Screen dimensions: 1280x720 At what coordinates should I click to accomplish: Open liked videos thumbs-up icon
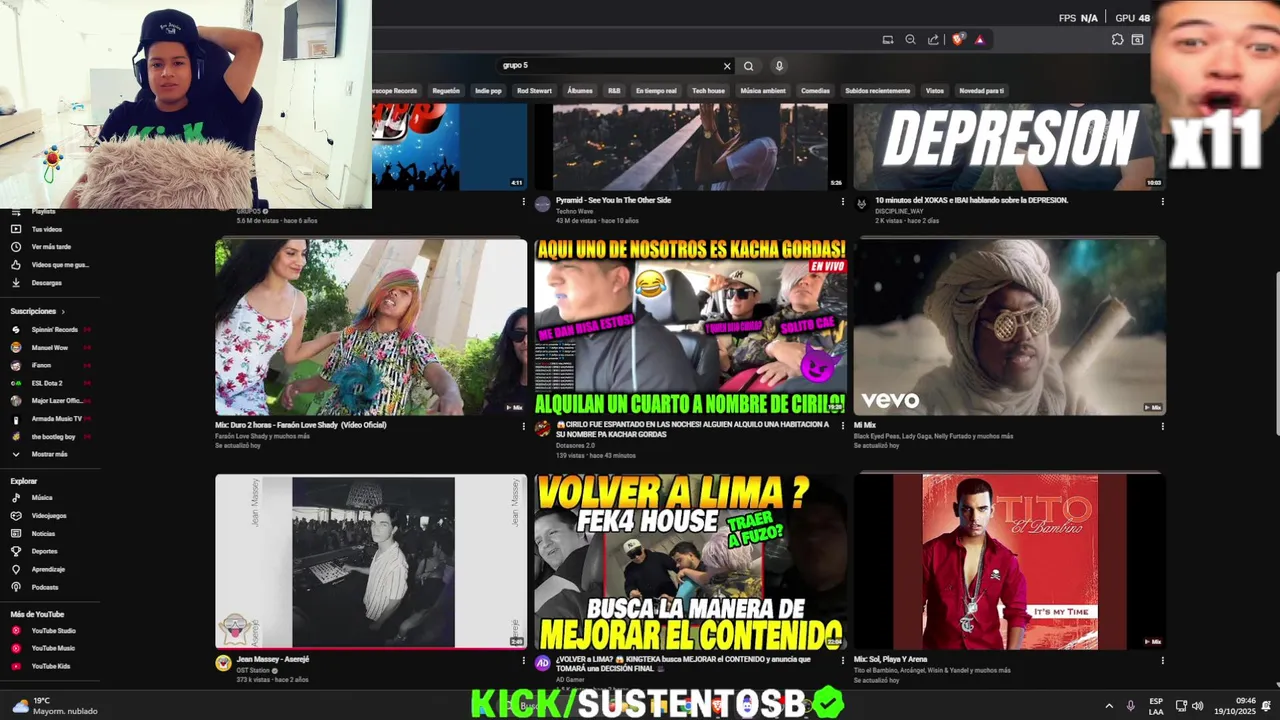point(15,265)
